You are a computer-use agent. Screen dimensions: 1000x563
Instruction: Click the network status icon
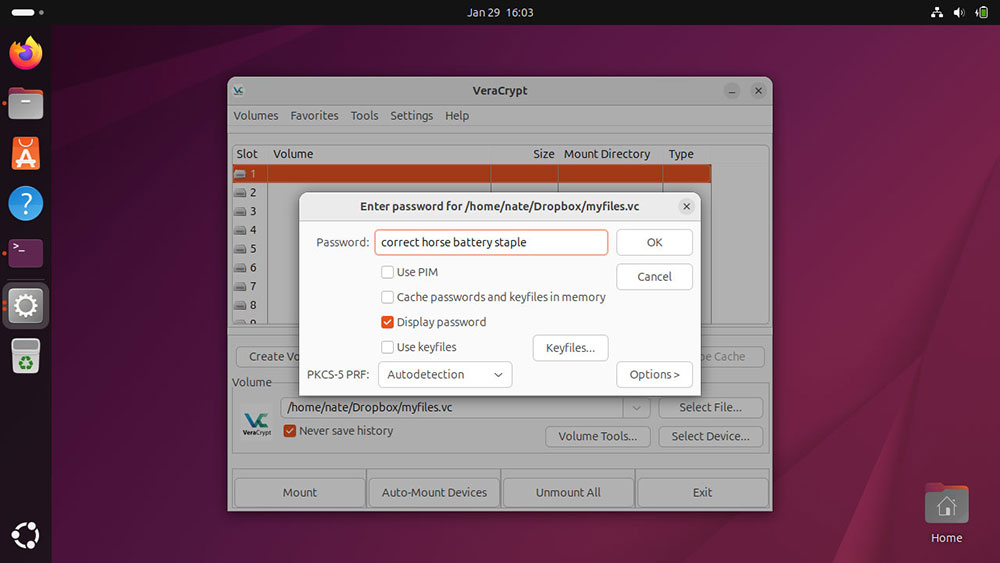(936, 12)
